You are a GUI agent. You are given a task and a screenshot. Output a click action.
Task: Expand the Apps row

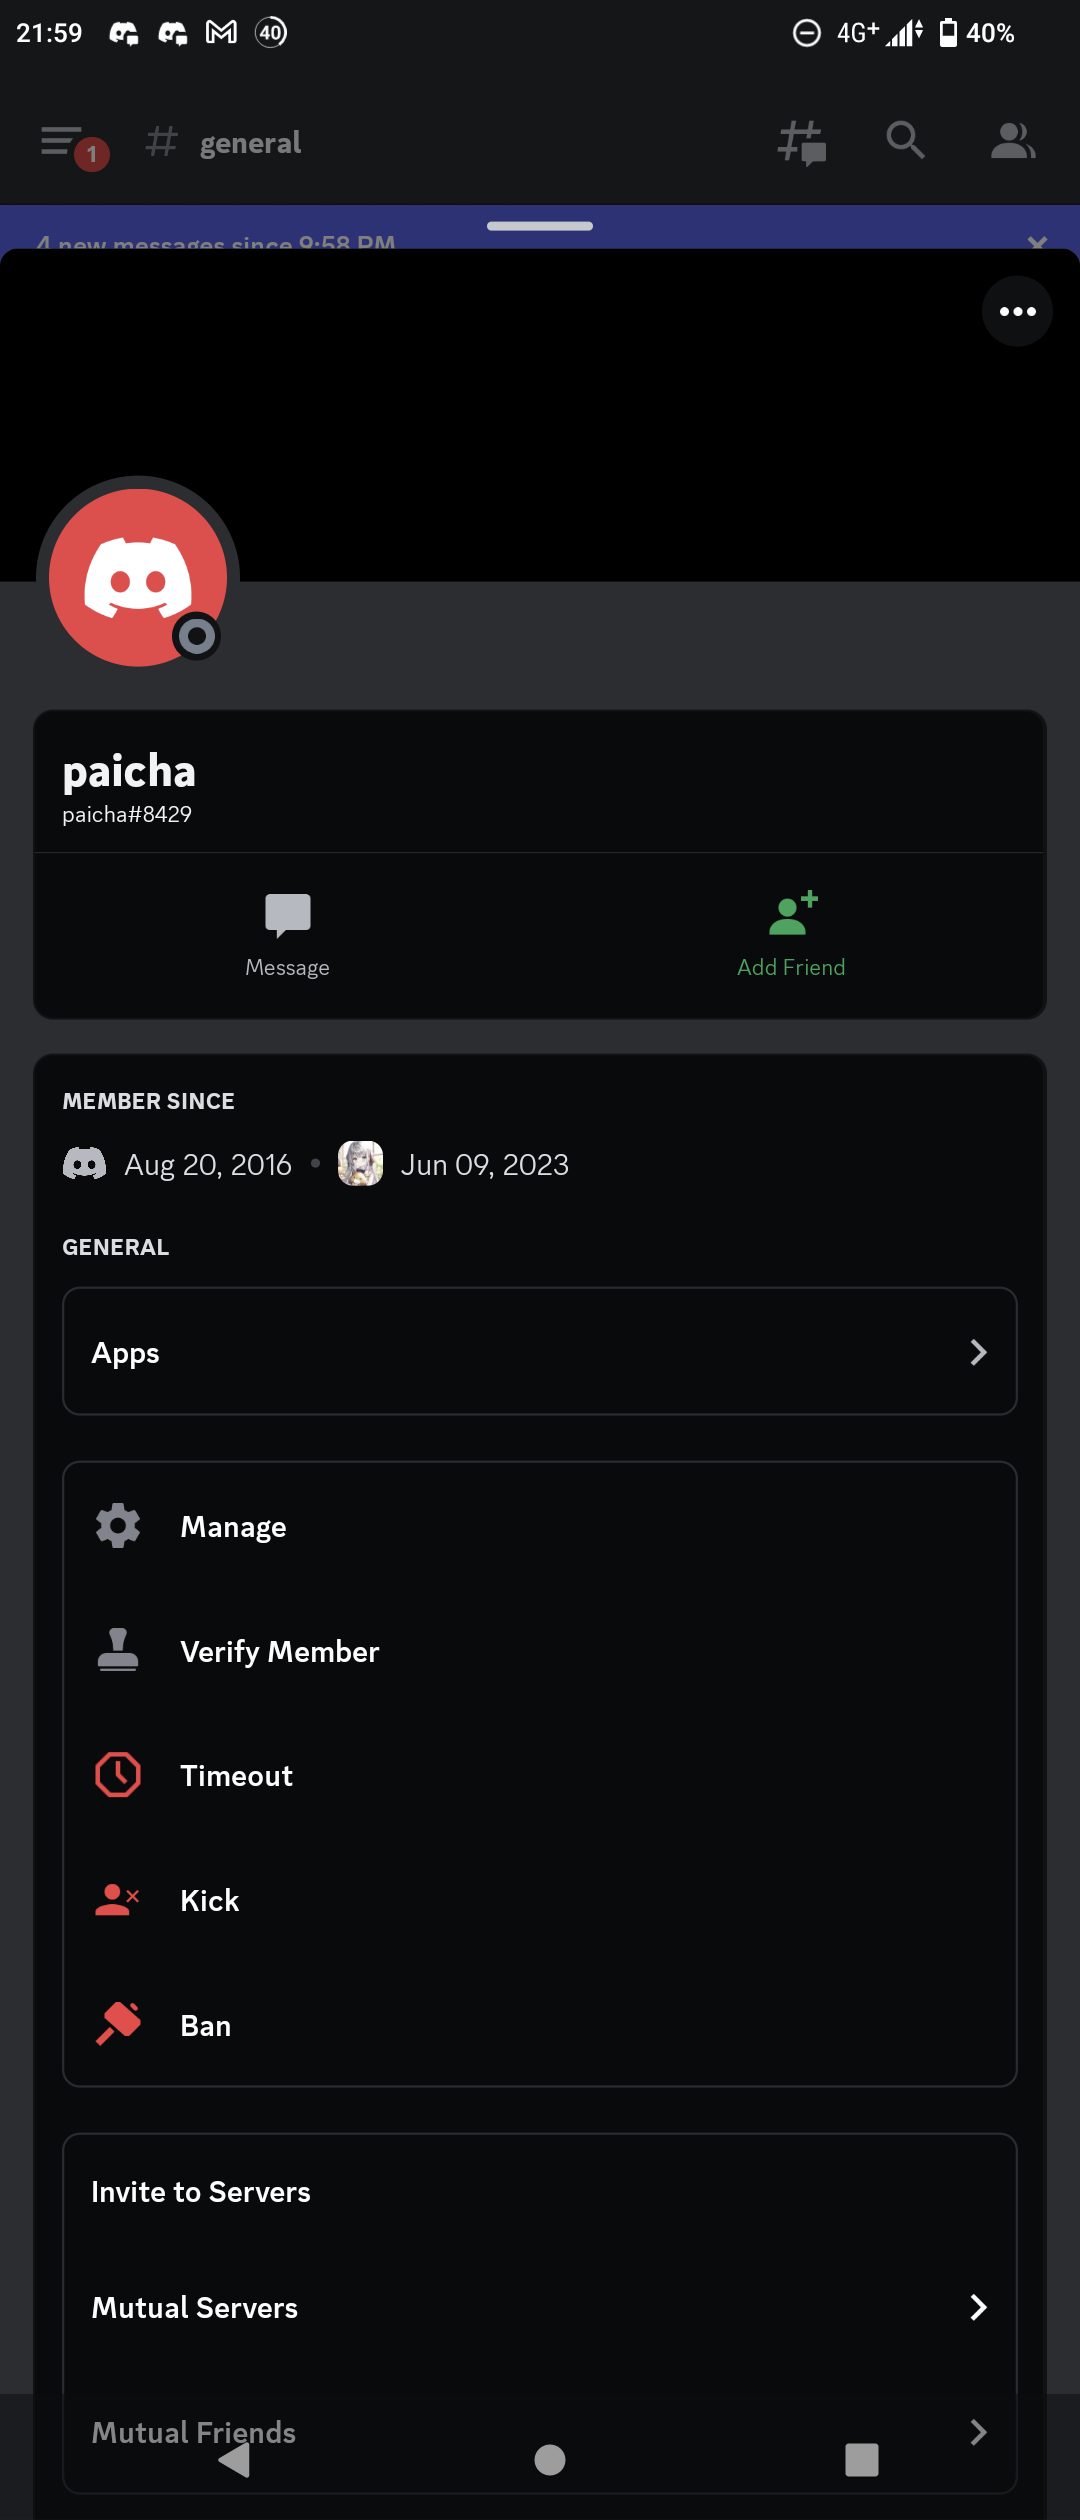(540, 1352)
